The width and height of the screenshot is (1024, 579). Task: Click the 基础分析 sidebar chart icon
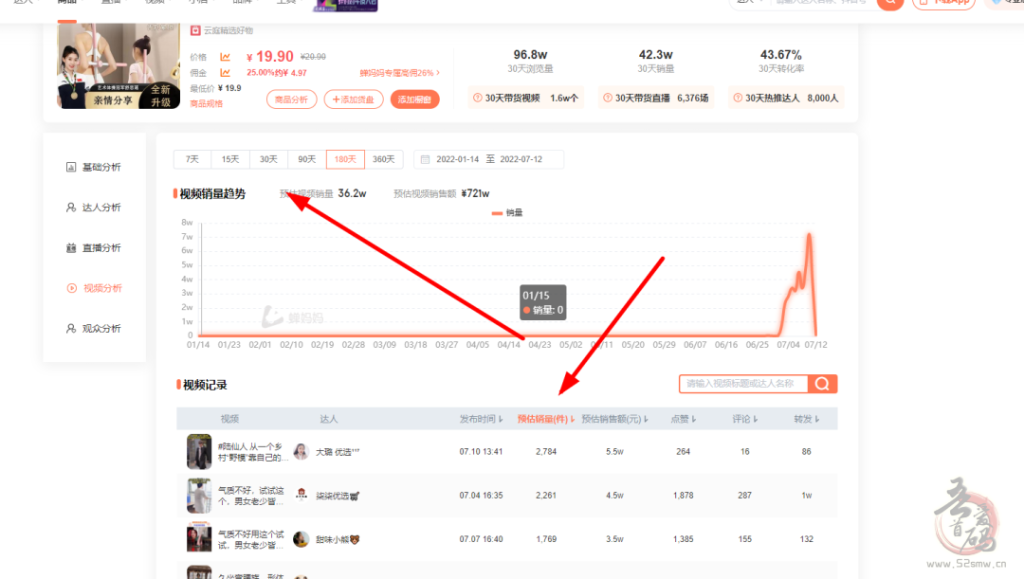tap(71, 167)
